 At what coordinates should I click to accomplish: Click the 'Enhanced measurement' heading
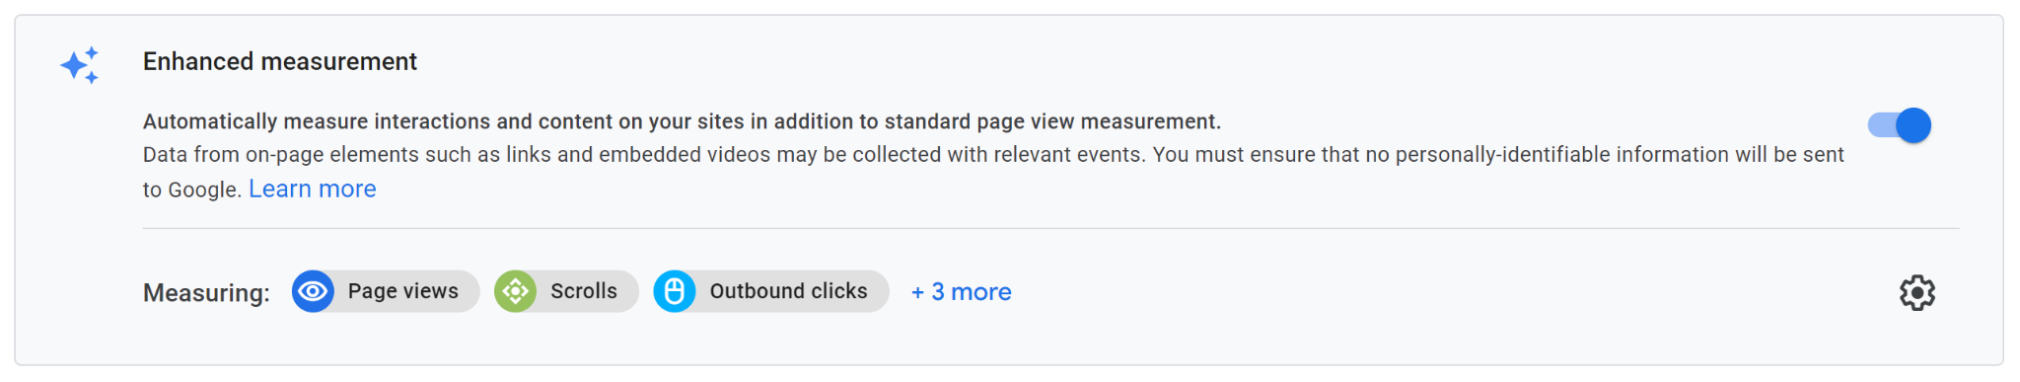280,62
